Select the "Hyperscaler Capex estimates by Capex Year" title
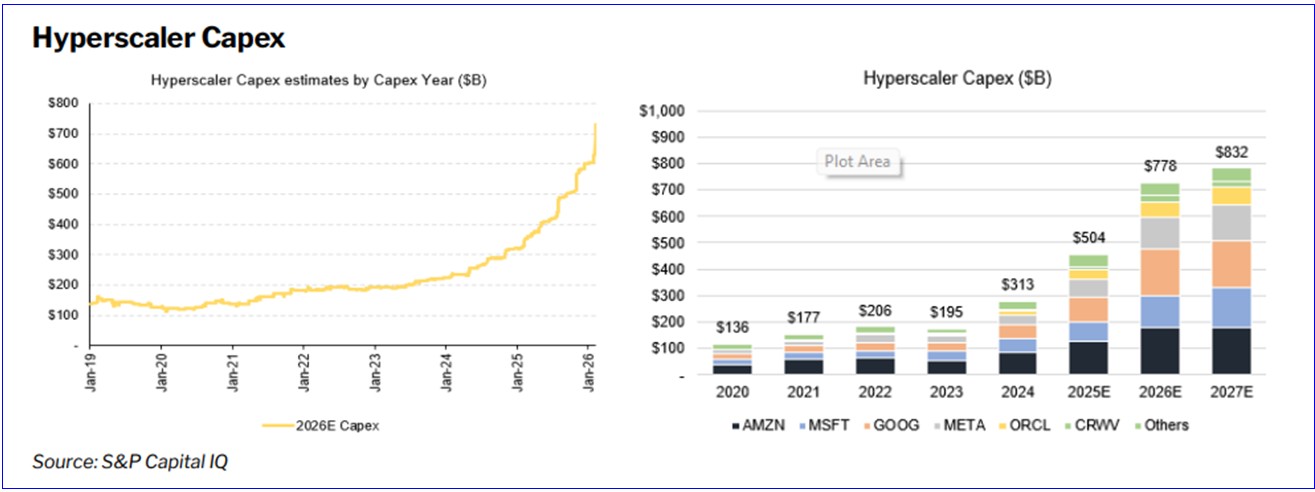This screenshot has height=492, width=1315. 311,79
